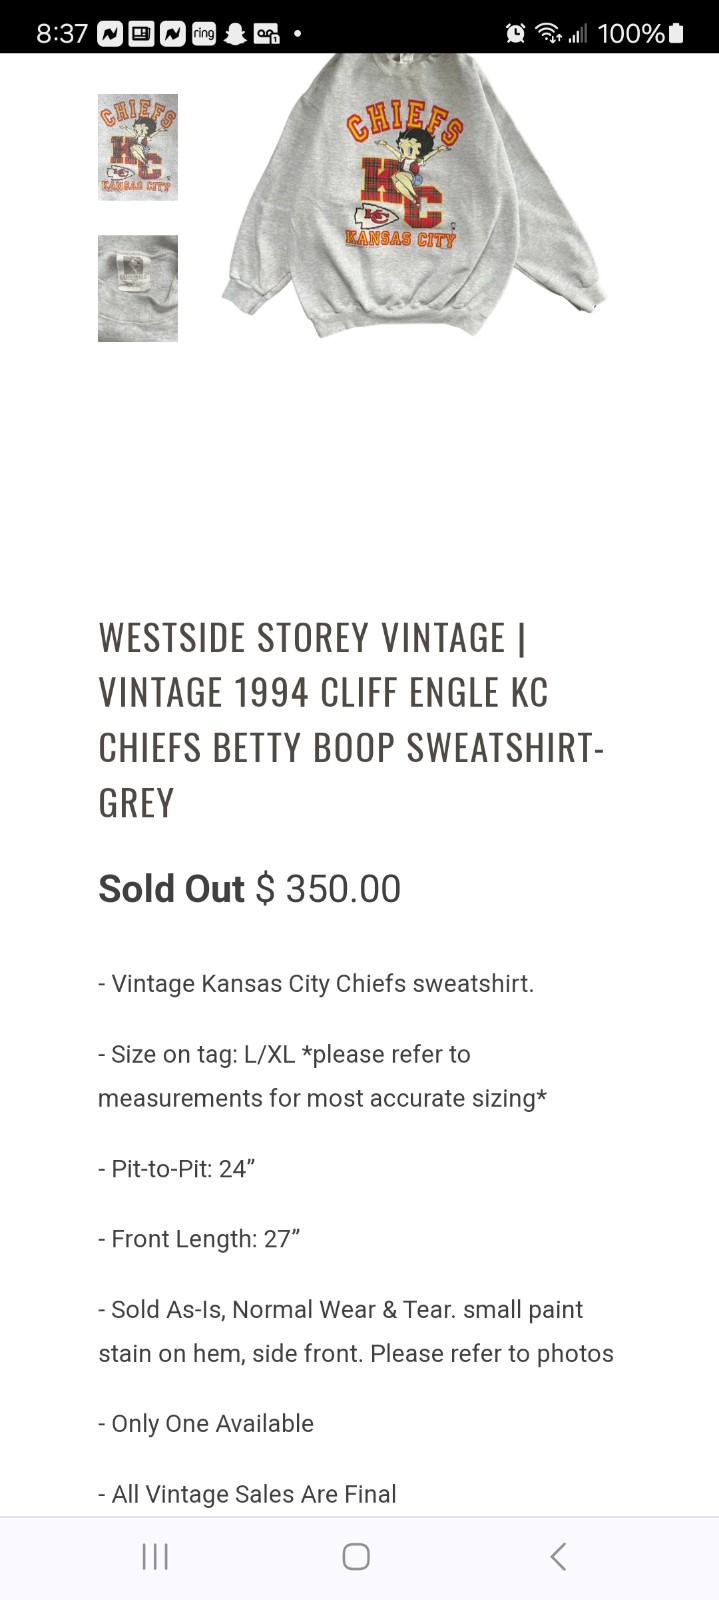Image resolution: width=719 pixels, height=1600 pixels.
Task: Tap the alarm clock status icon
Action: click(515, 34)
